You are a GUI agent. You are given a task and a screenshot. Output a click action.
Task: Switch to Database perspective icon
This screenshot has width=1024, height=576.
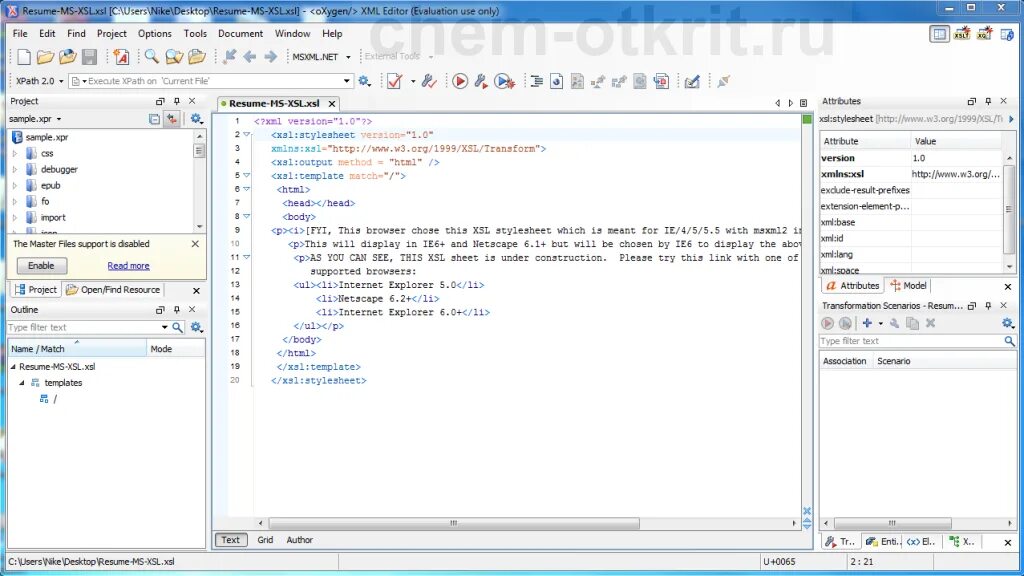pyautogui.click(x=1007, y=34)
